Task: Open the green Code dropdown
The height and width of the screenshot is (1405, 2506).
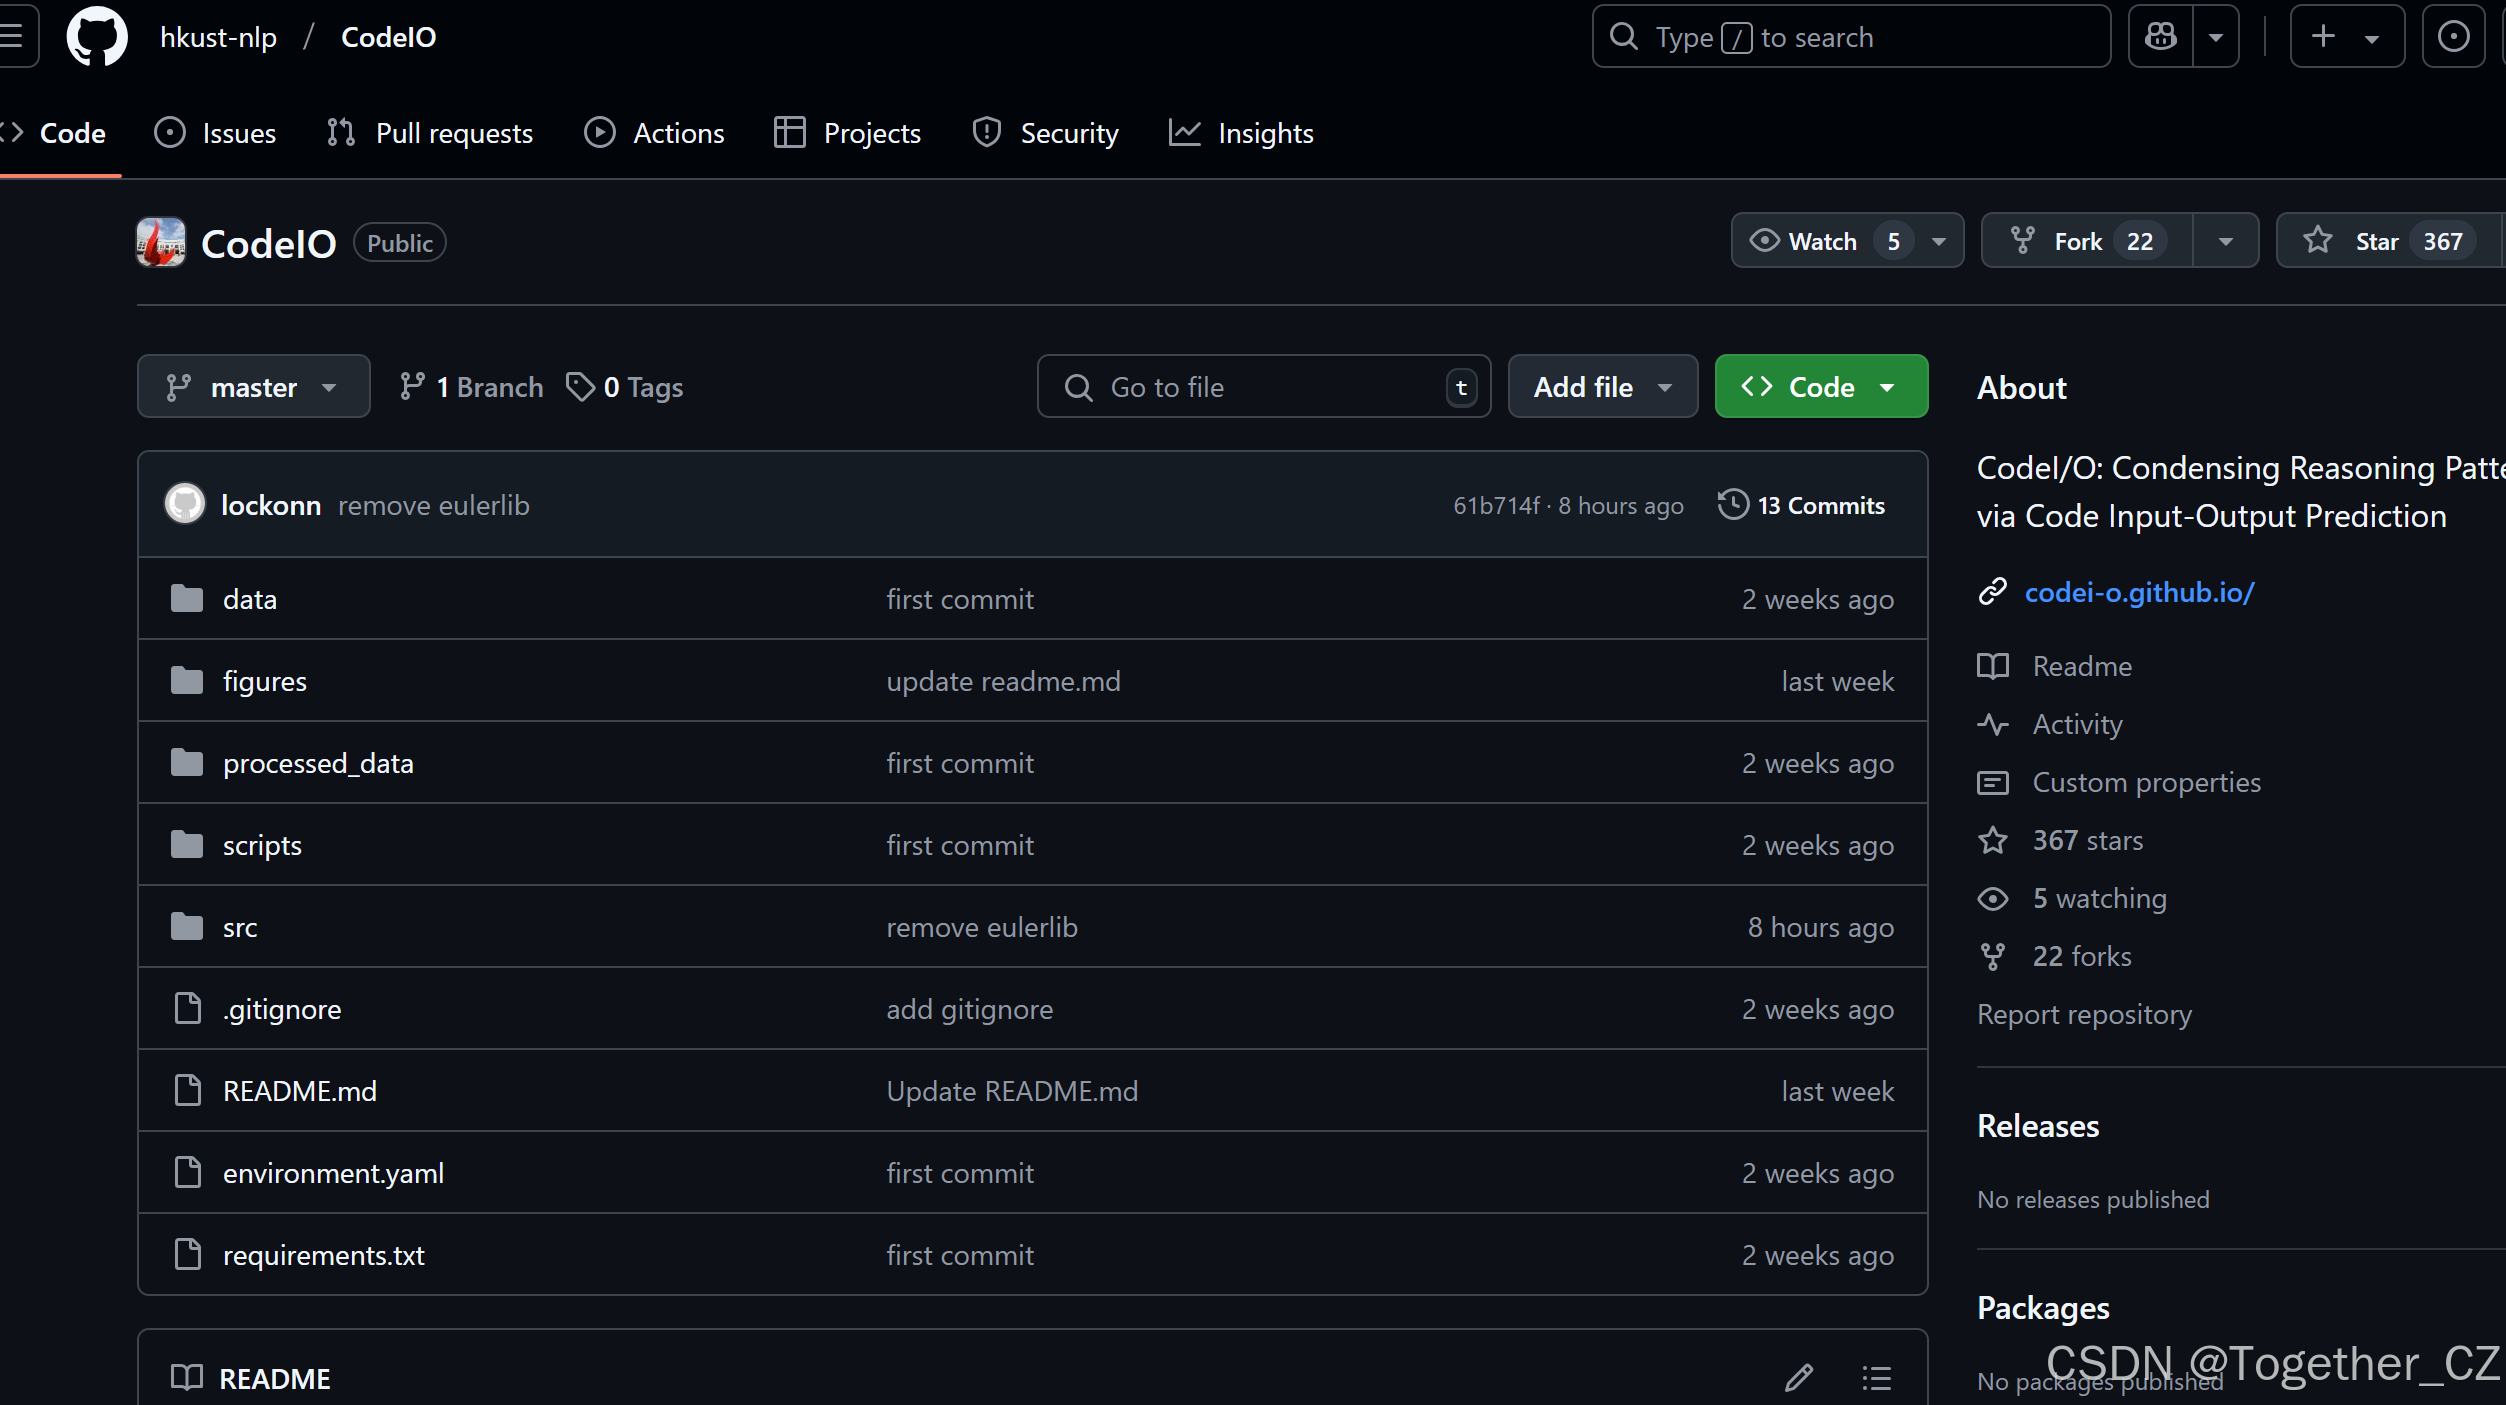Action: pos(1820,387)
